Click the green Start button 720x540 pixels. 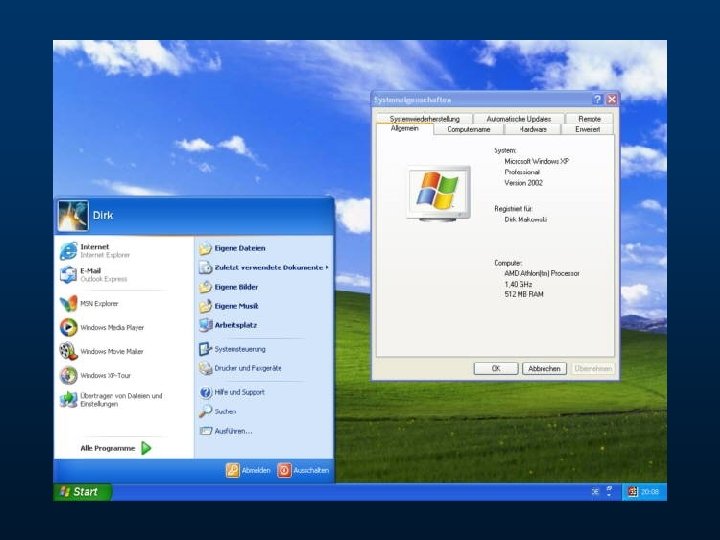point(82,492)
